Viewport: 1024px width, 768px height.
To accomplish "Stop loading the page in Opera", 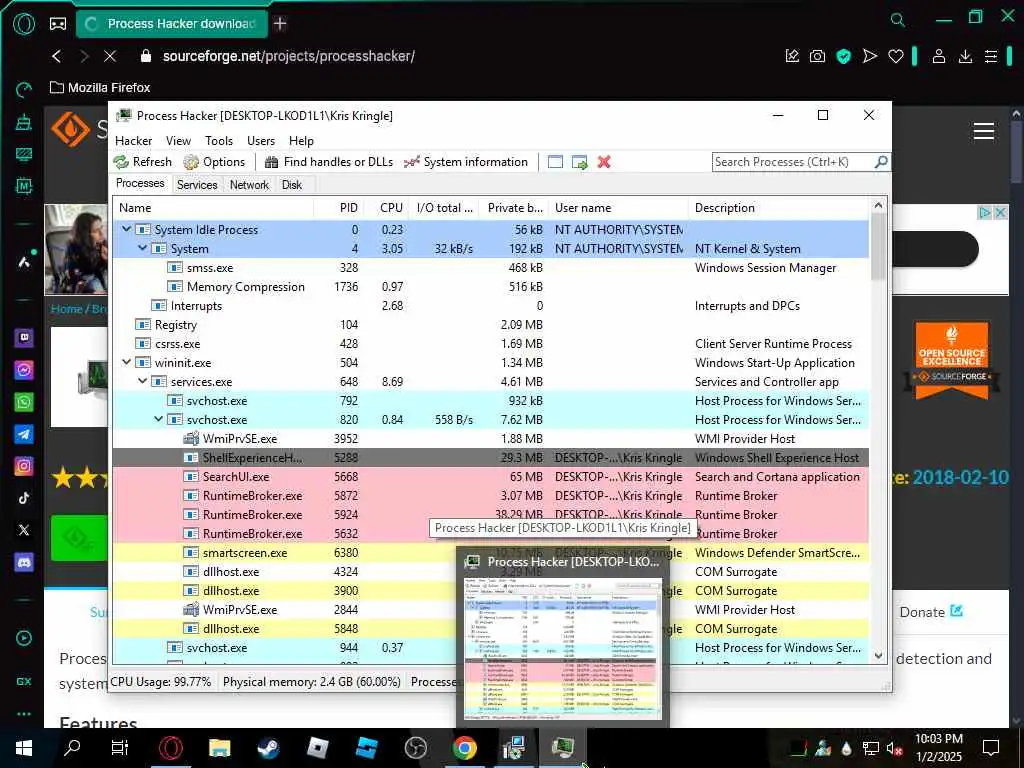I will pyautogui.click(x=110, y=56).
